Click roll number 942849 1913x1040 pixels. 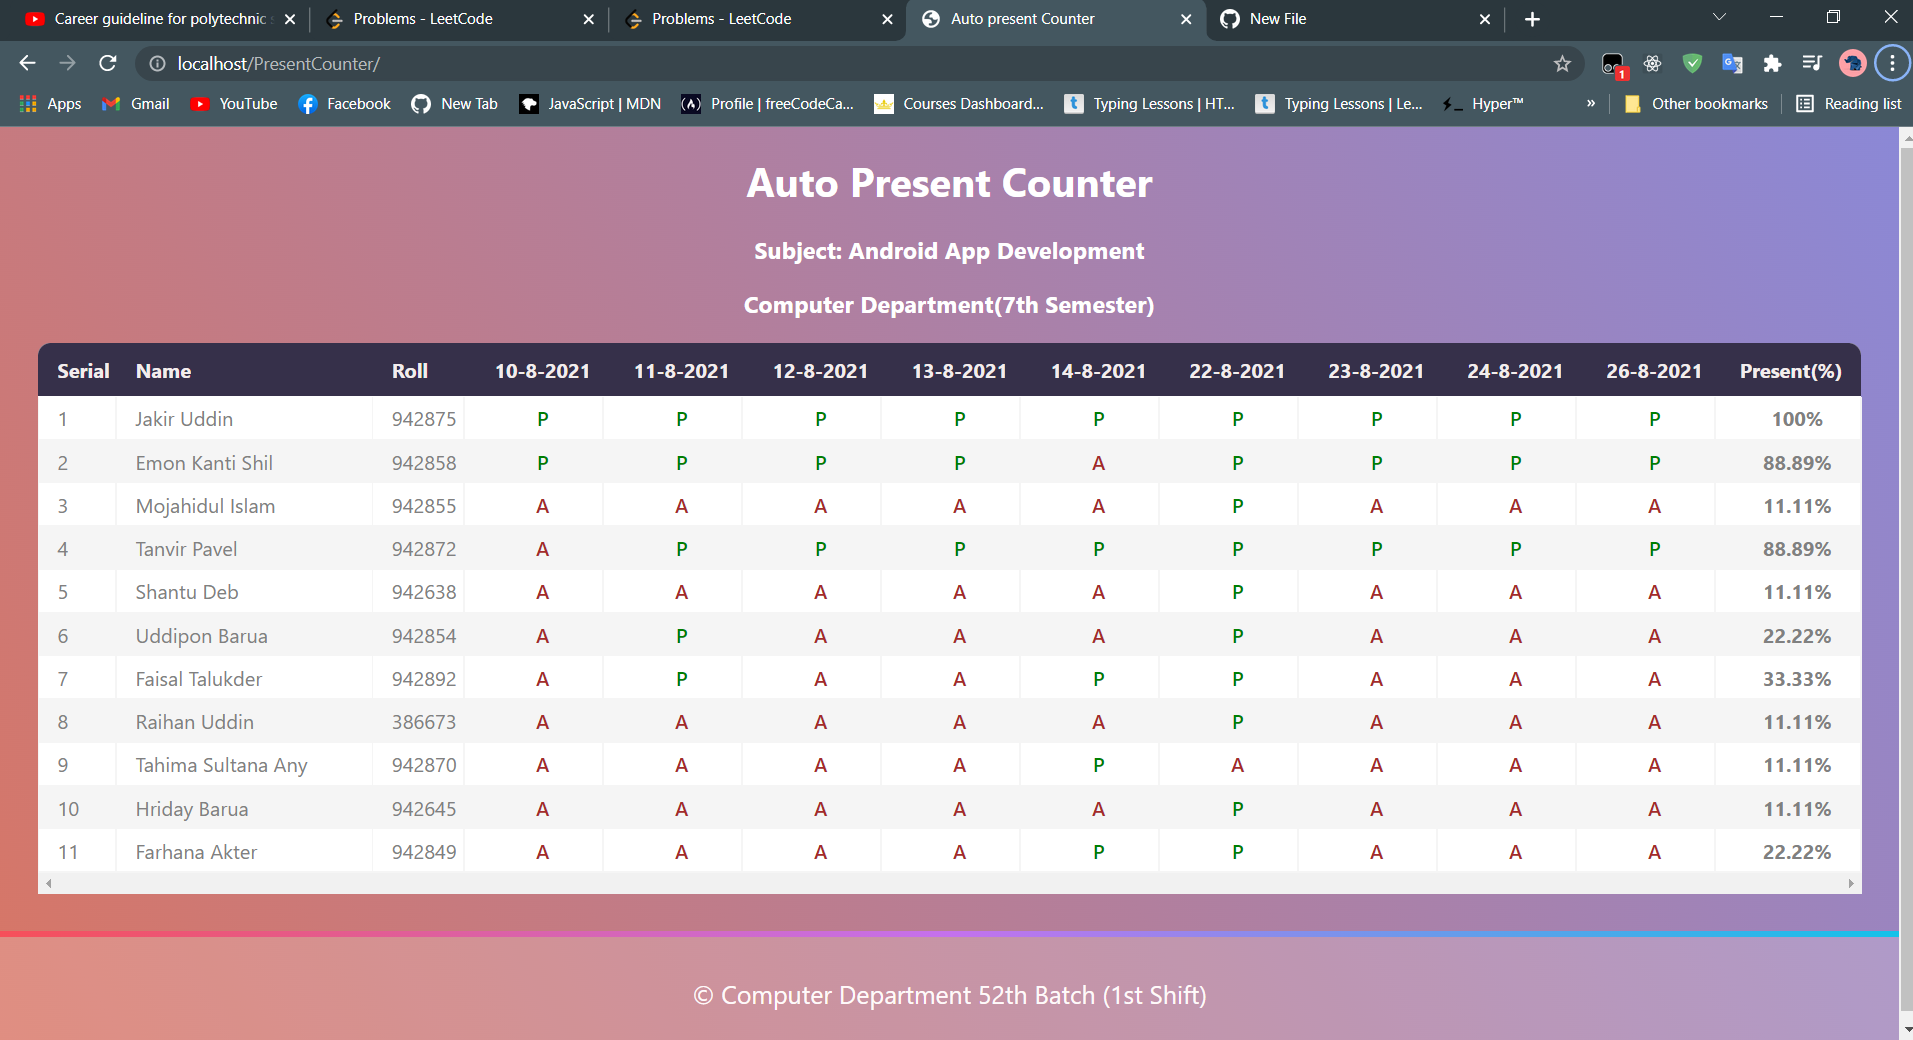click(424, 852)
